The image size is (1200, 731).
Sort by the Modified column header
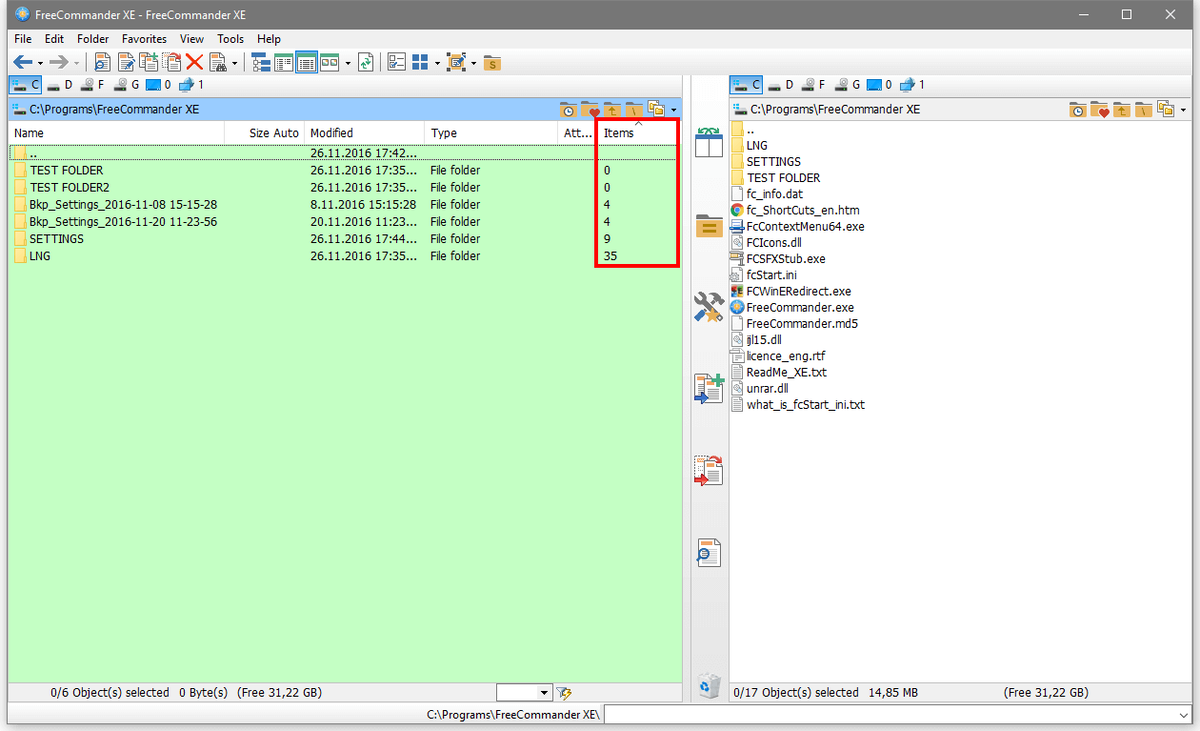364,133
